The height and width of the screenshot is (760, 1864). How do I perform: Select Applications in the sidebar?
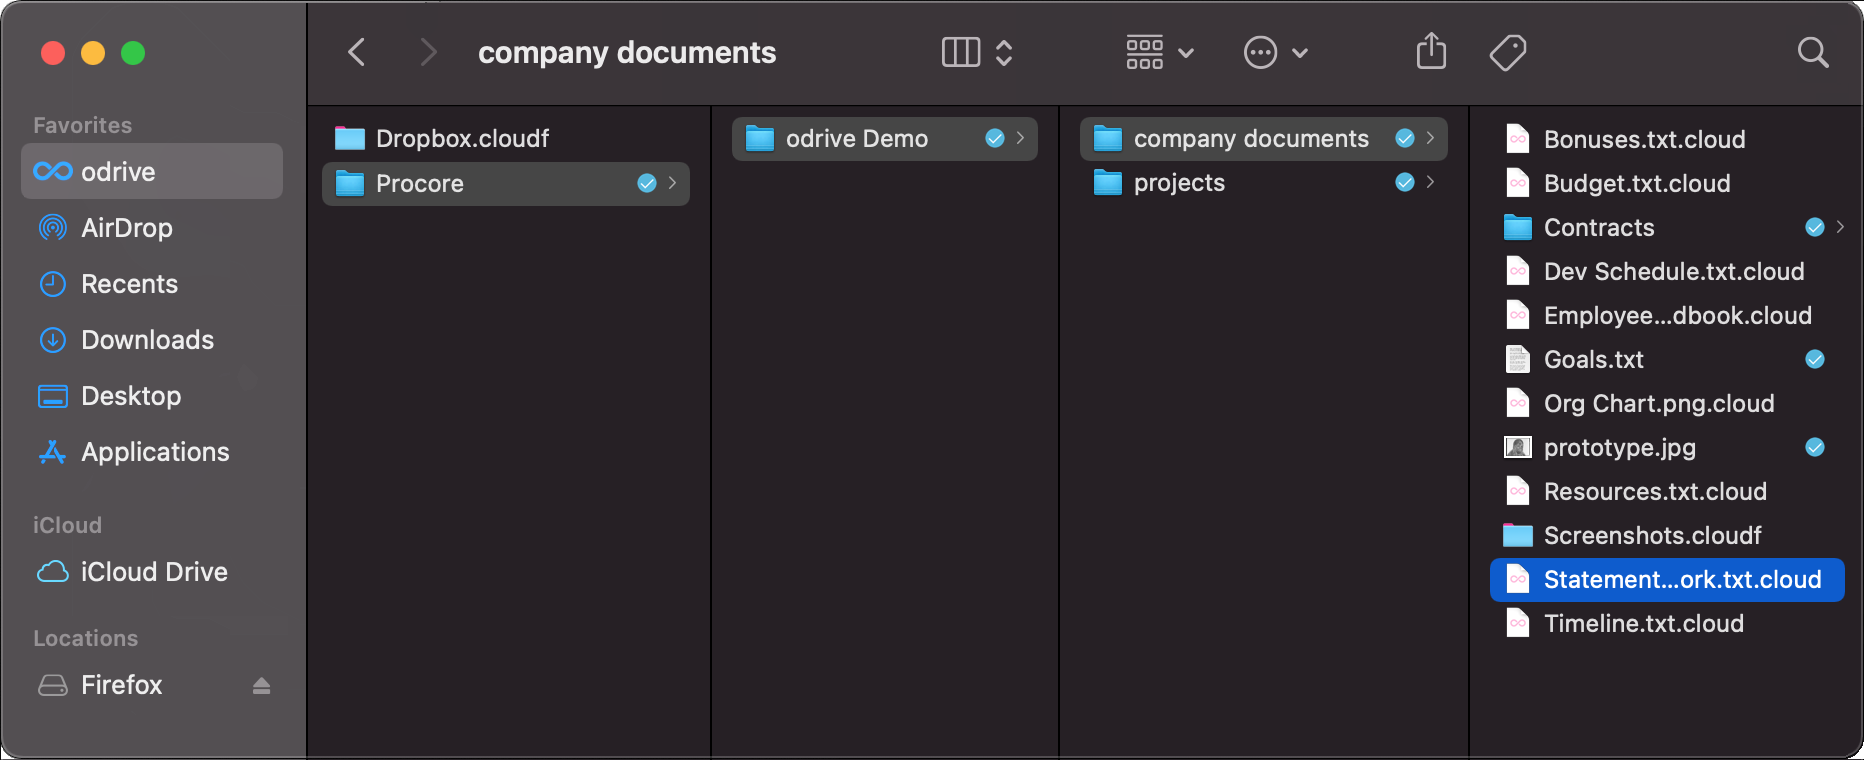155,452
